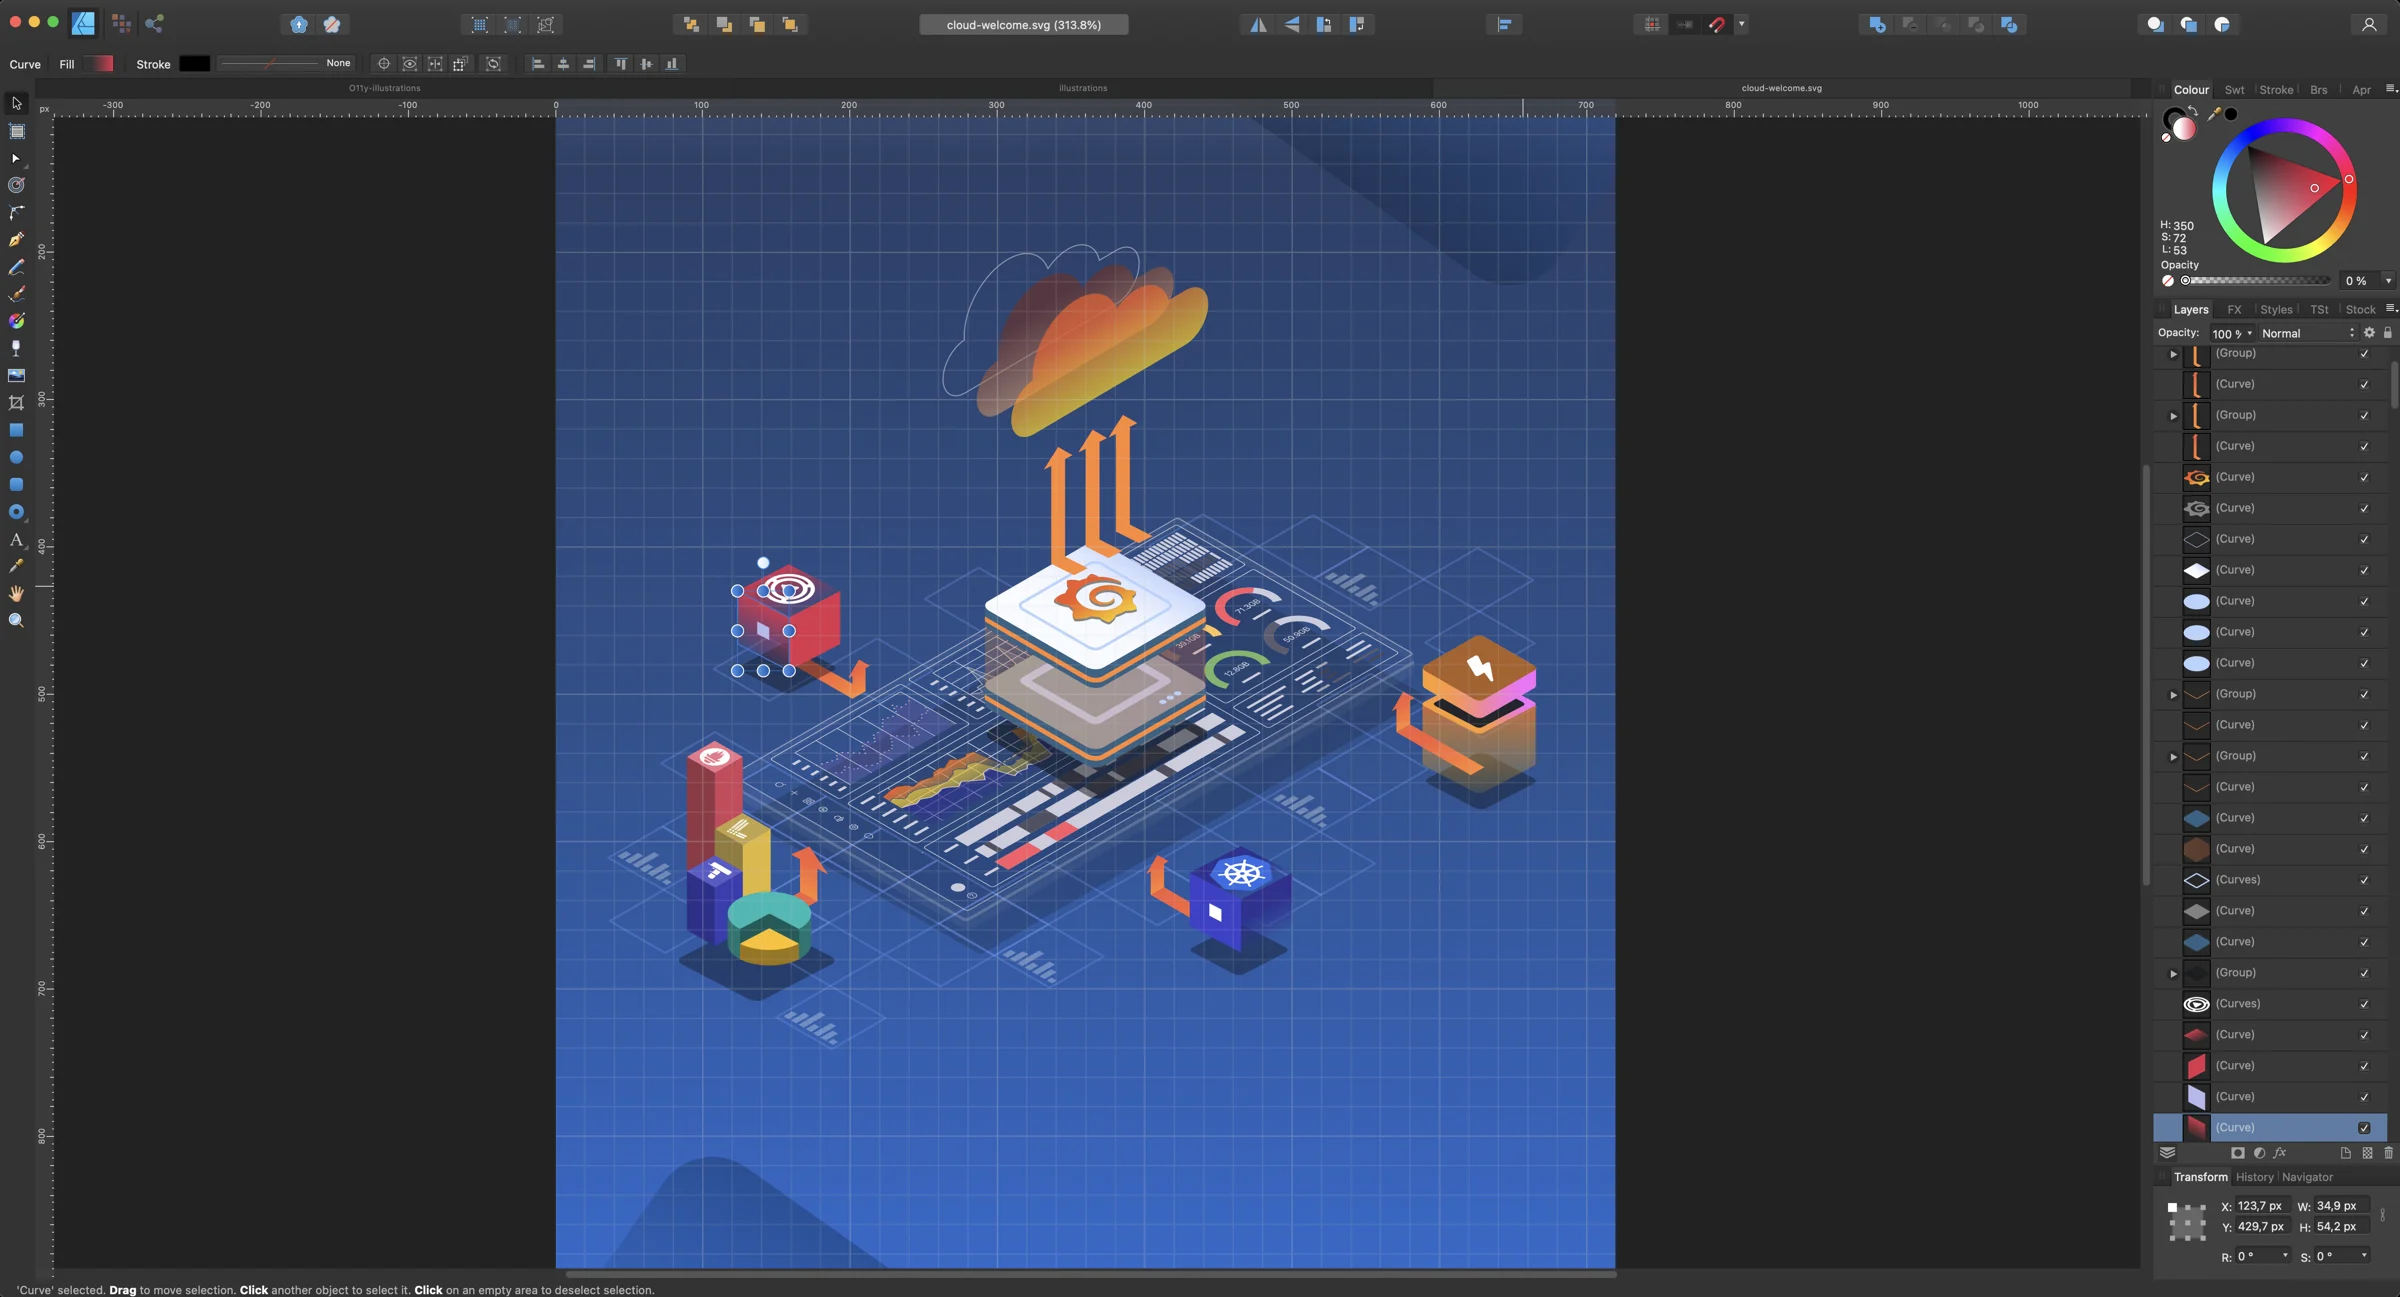Pick the View hand tool
This screenshot has width=2400, height=1297.
[16, 594]
